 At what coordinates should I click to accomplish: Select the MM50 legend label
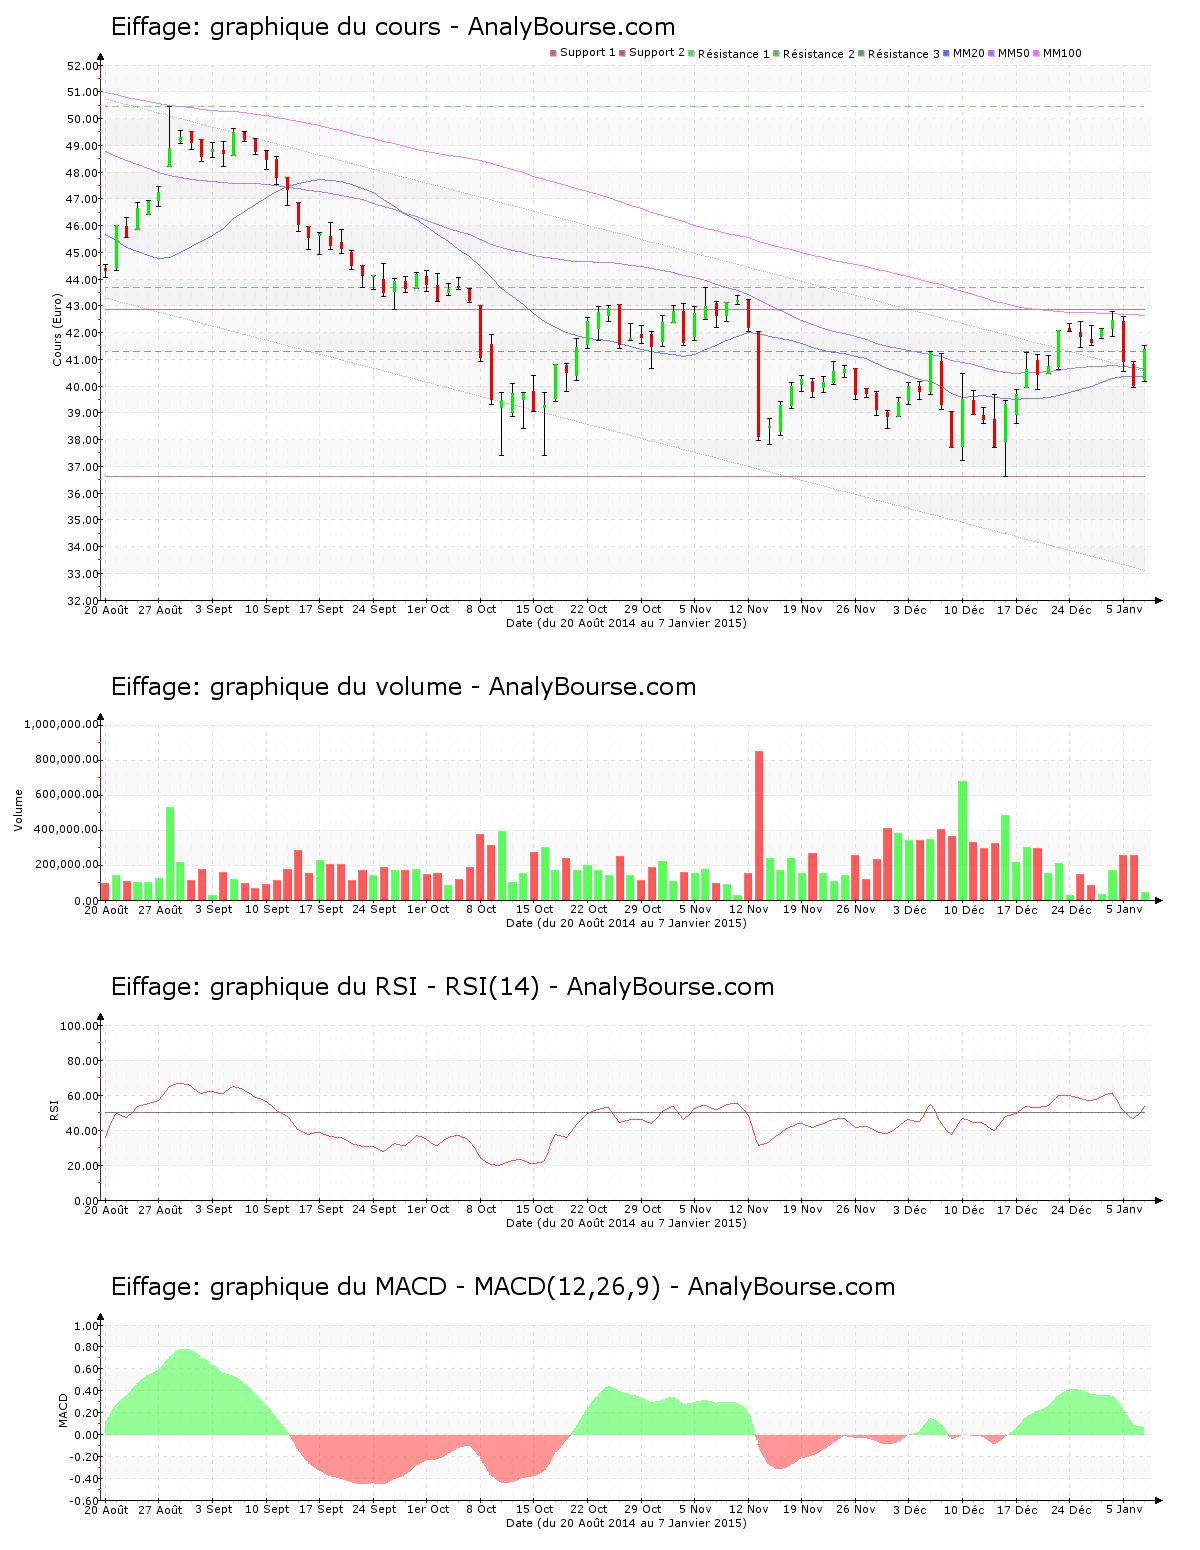click(x=1014, y=53)
